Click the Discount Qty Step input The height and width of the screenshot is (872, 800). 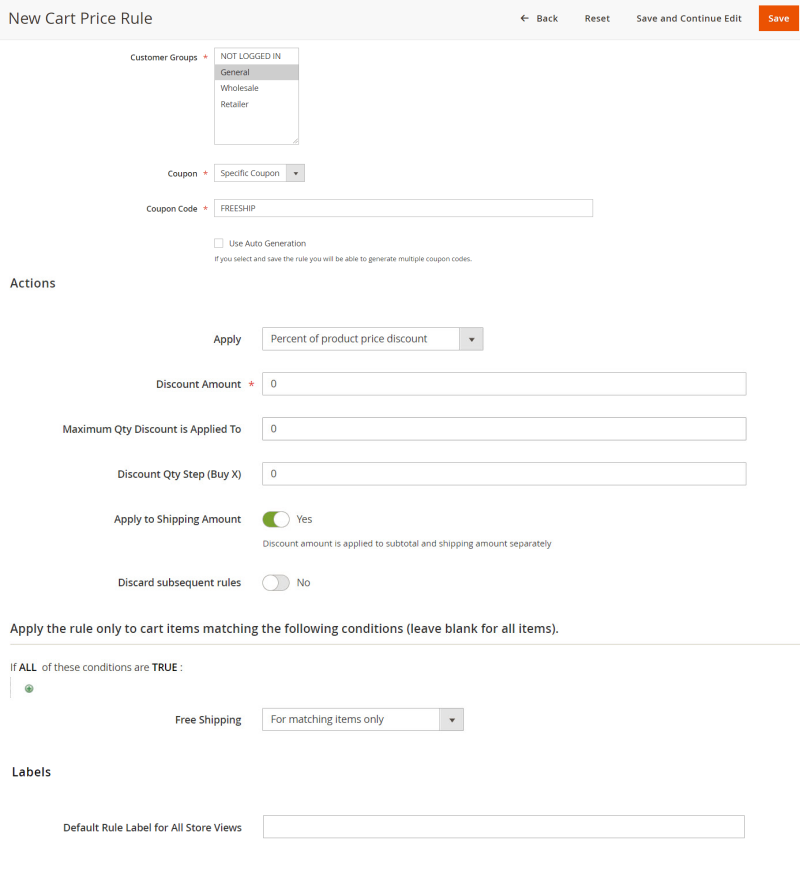[504, 474]
